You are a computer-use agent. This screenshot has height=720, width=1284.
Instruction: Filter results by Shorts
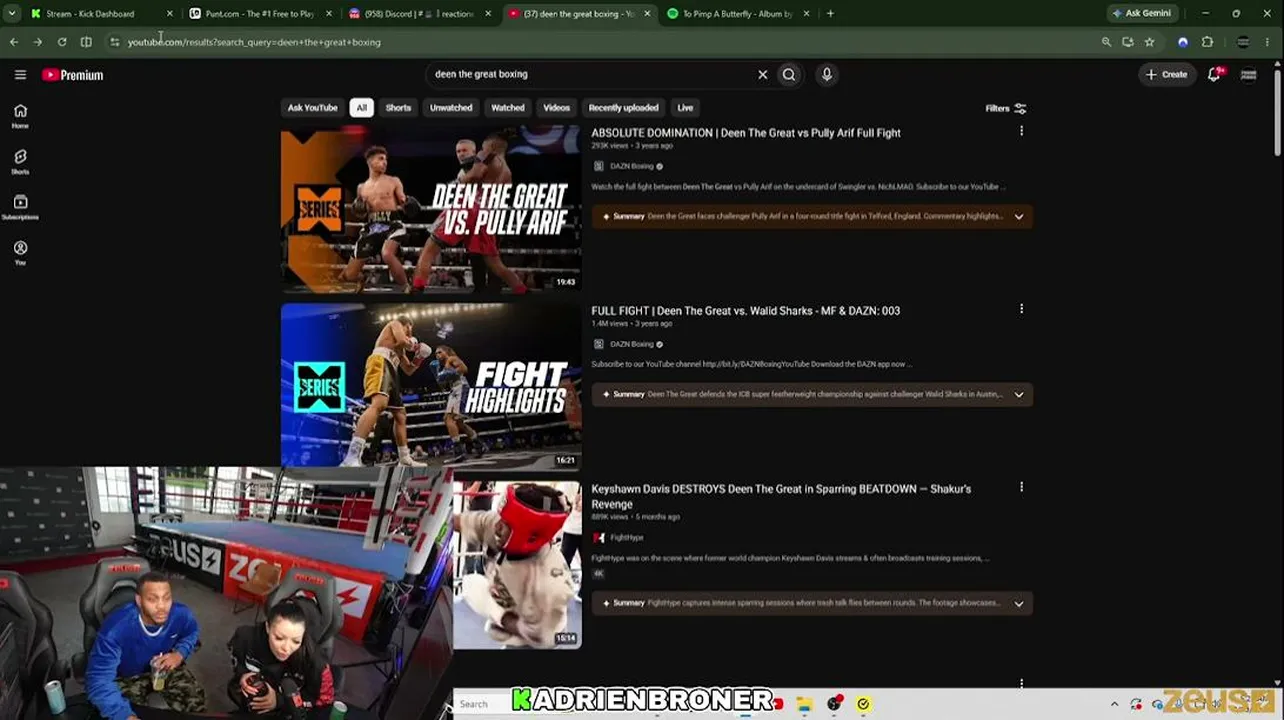point(398,108)
